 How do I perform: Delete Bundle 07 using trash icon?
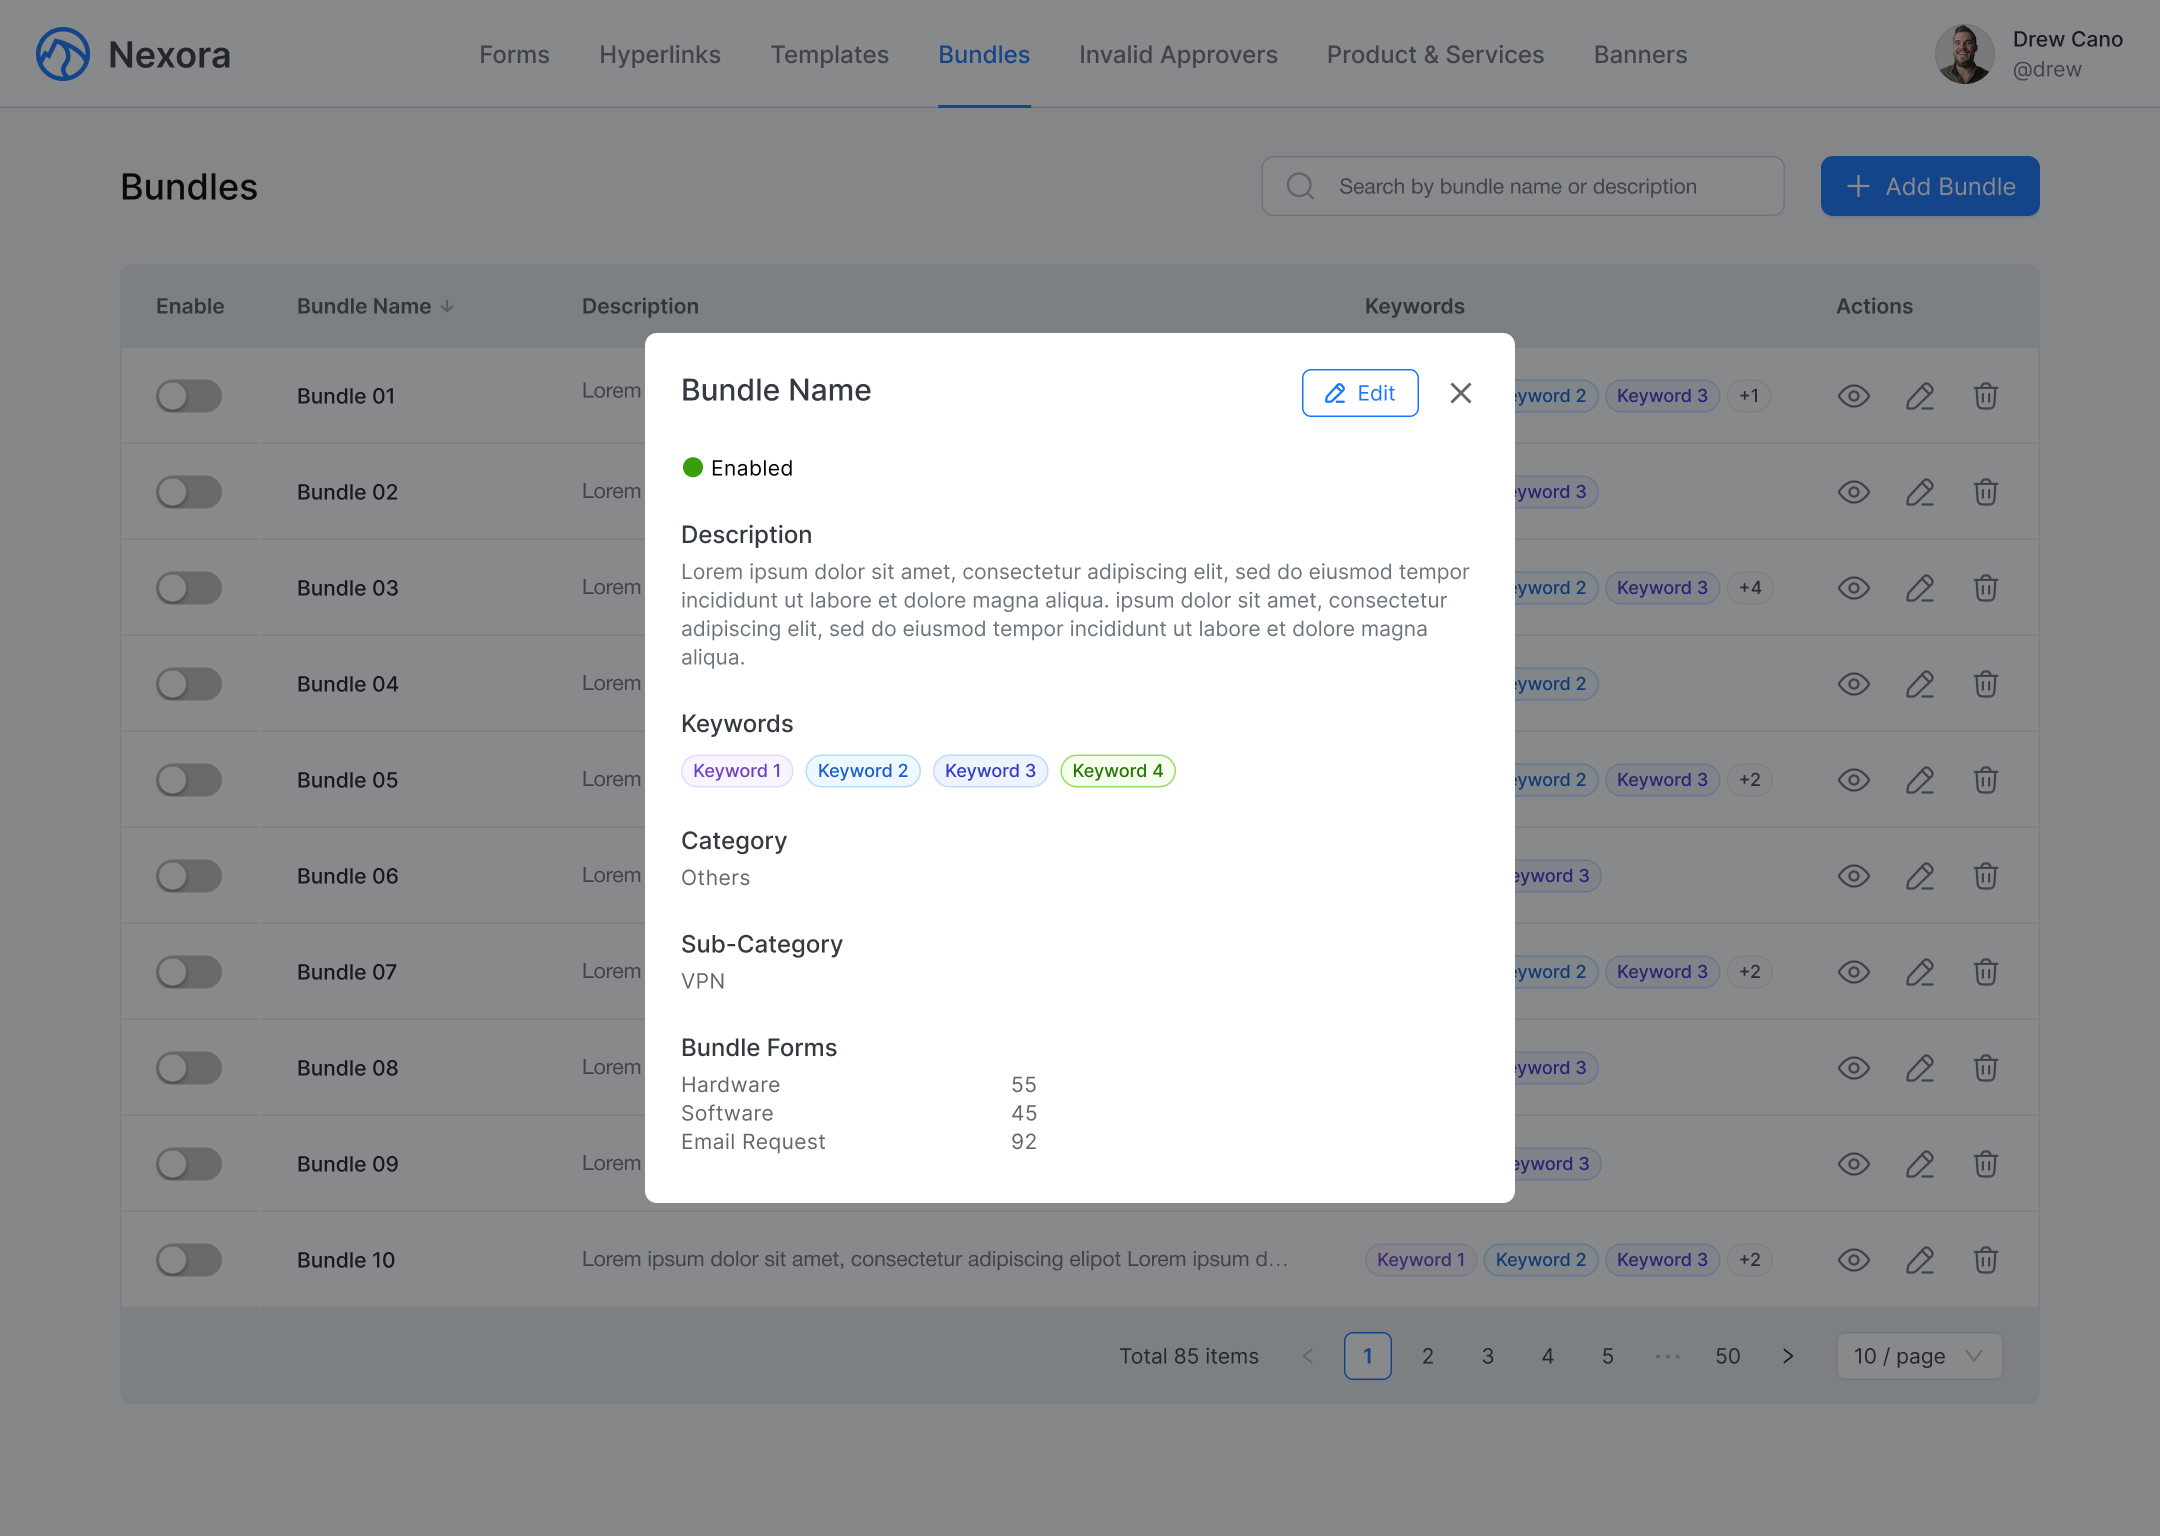click(x=1985, y=972)
